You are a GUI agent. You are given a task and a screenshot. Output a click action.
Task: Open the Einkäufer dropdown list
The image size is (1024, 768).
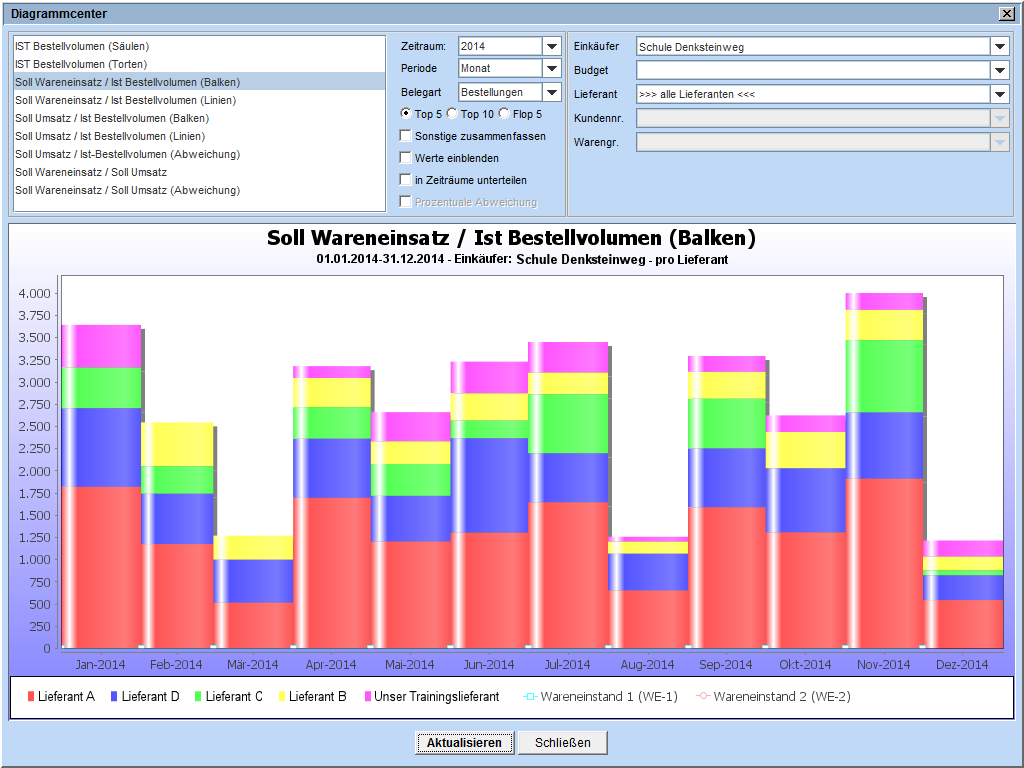(999, 46)
